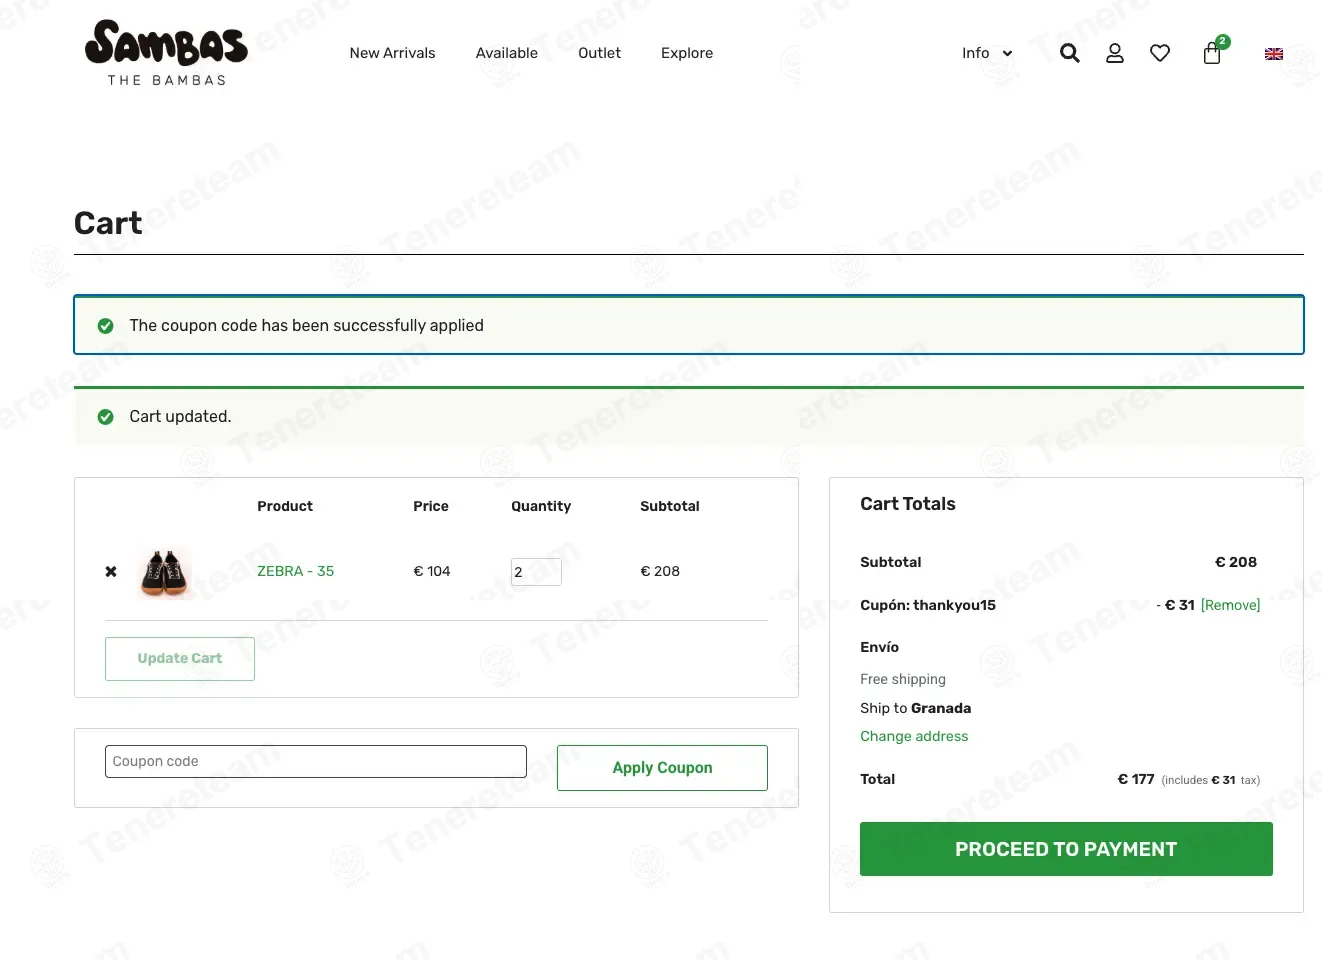Click the Update Cart button
The image size is (1322, 960).
click(180, 659)
